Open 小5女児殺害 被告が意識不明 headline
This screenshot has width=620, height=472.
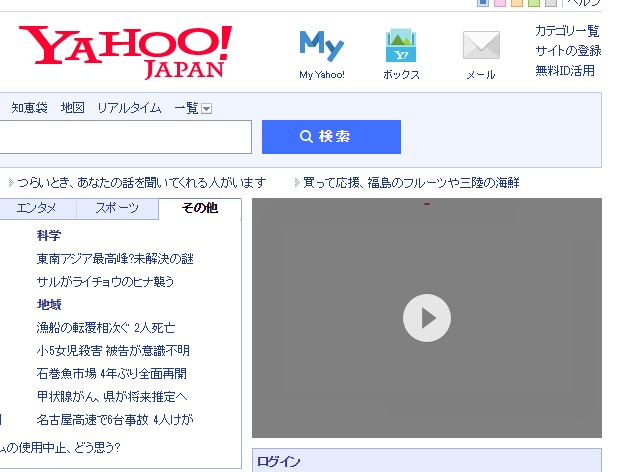113,351
